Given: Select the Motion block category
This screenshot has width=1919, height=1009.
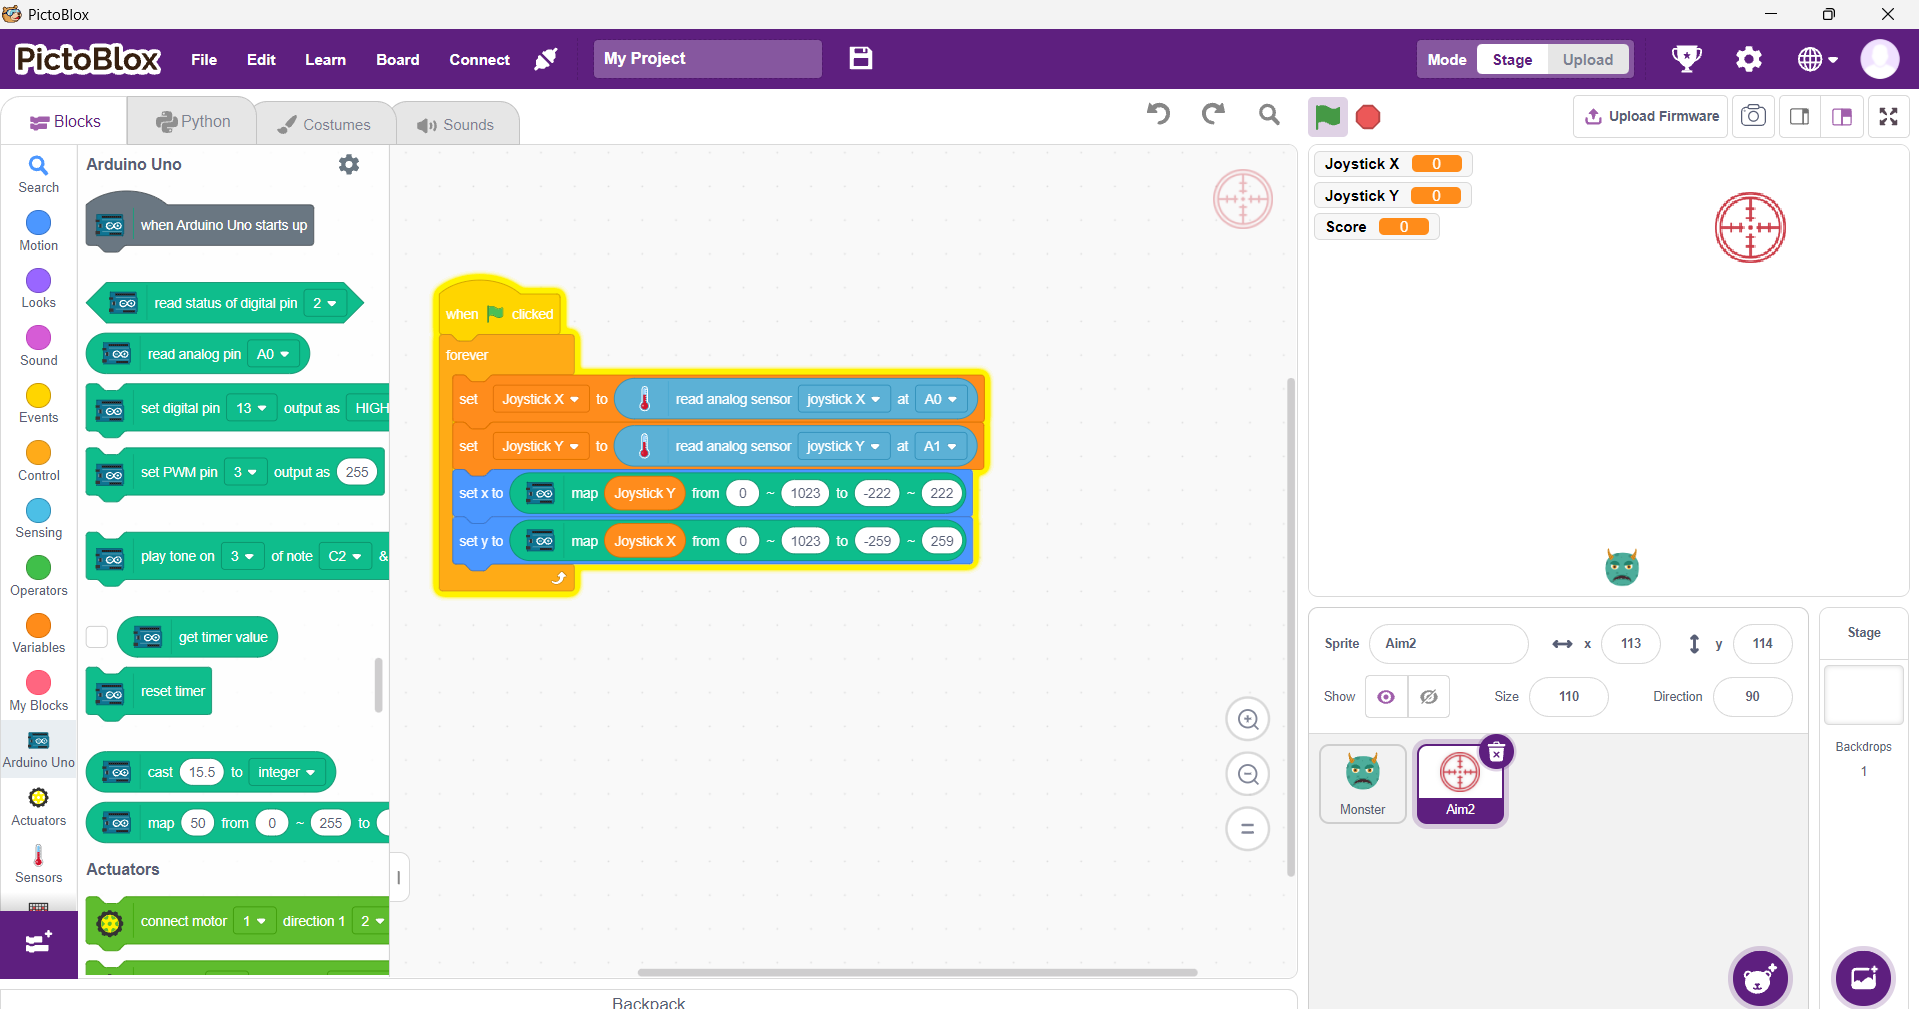Looking at the screenshot, I should pos(38,231).
